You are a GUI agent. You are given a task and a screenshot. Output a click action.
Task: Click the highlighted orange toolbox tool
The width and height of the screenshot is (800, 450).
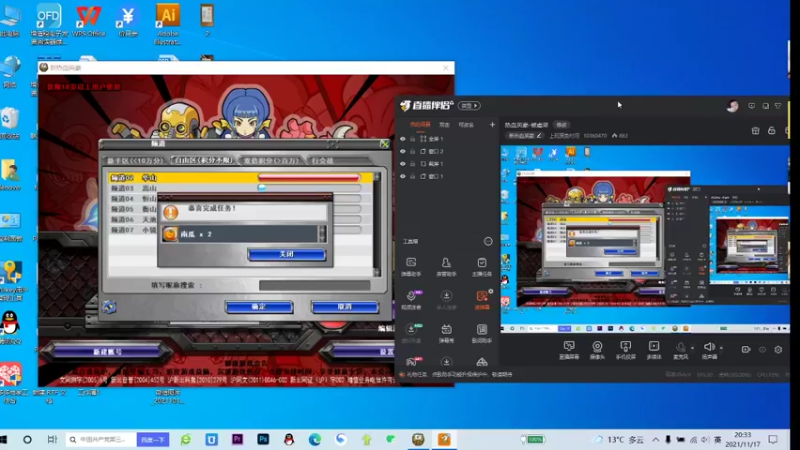[482, 299]
